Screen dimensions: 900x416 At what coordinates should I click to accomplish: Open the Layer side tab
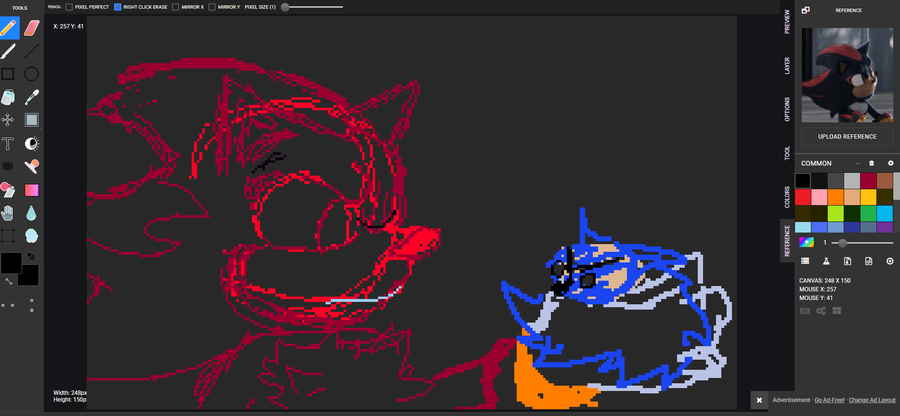[x=787, y=66]
